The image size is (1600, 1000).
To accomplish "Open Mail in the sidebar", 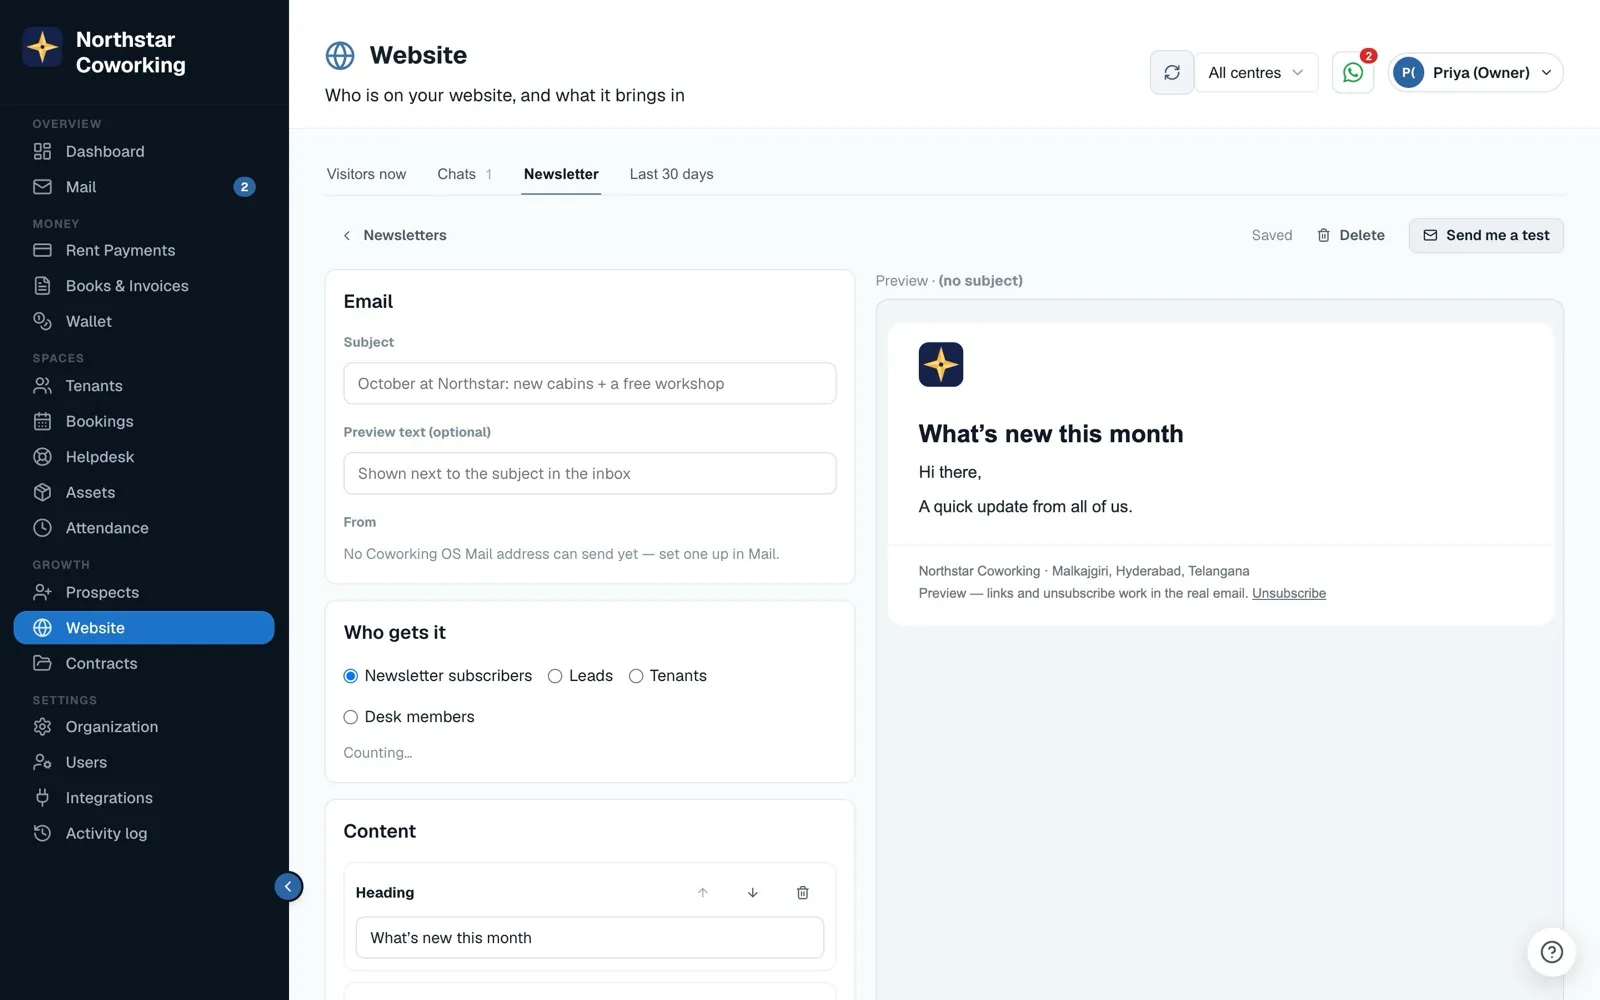I will pyautogui.click(x=144, y=187).
